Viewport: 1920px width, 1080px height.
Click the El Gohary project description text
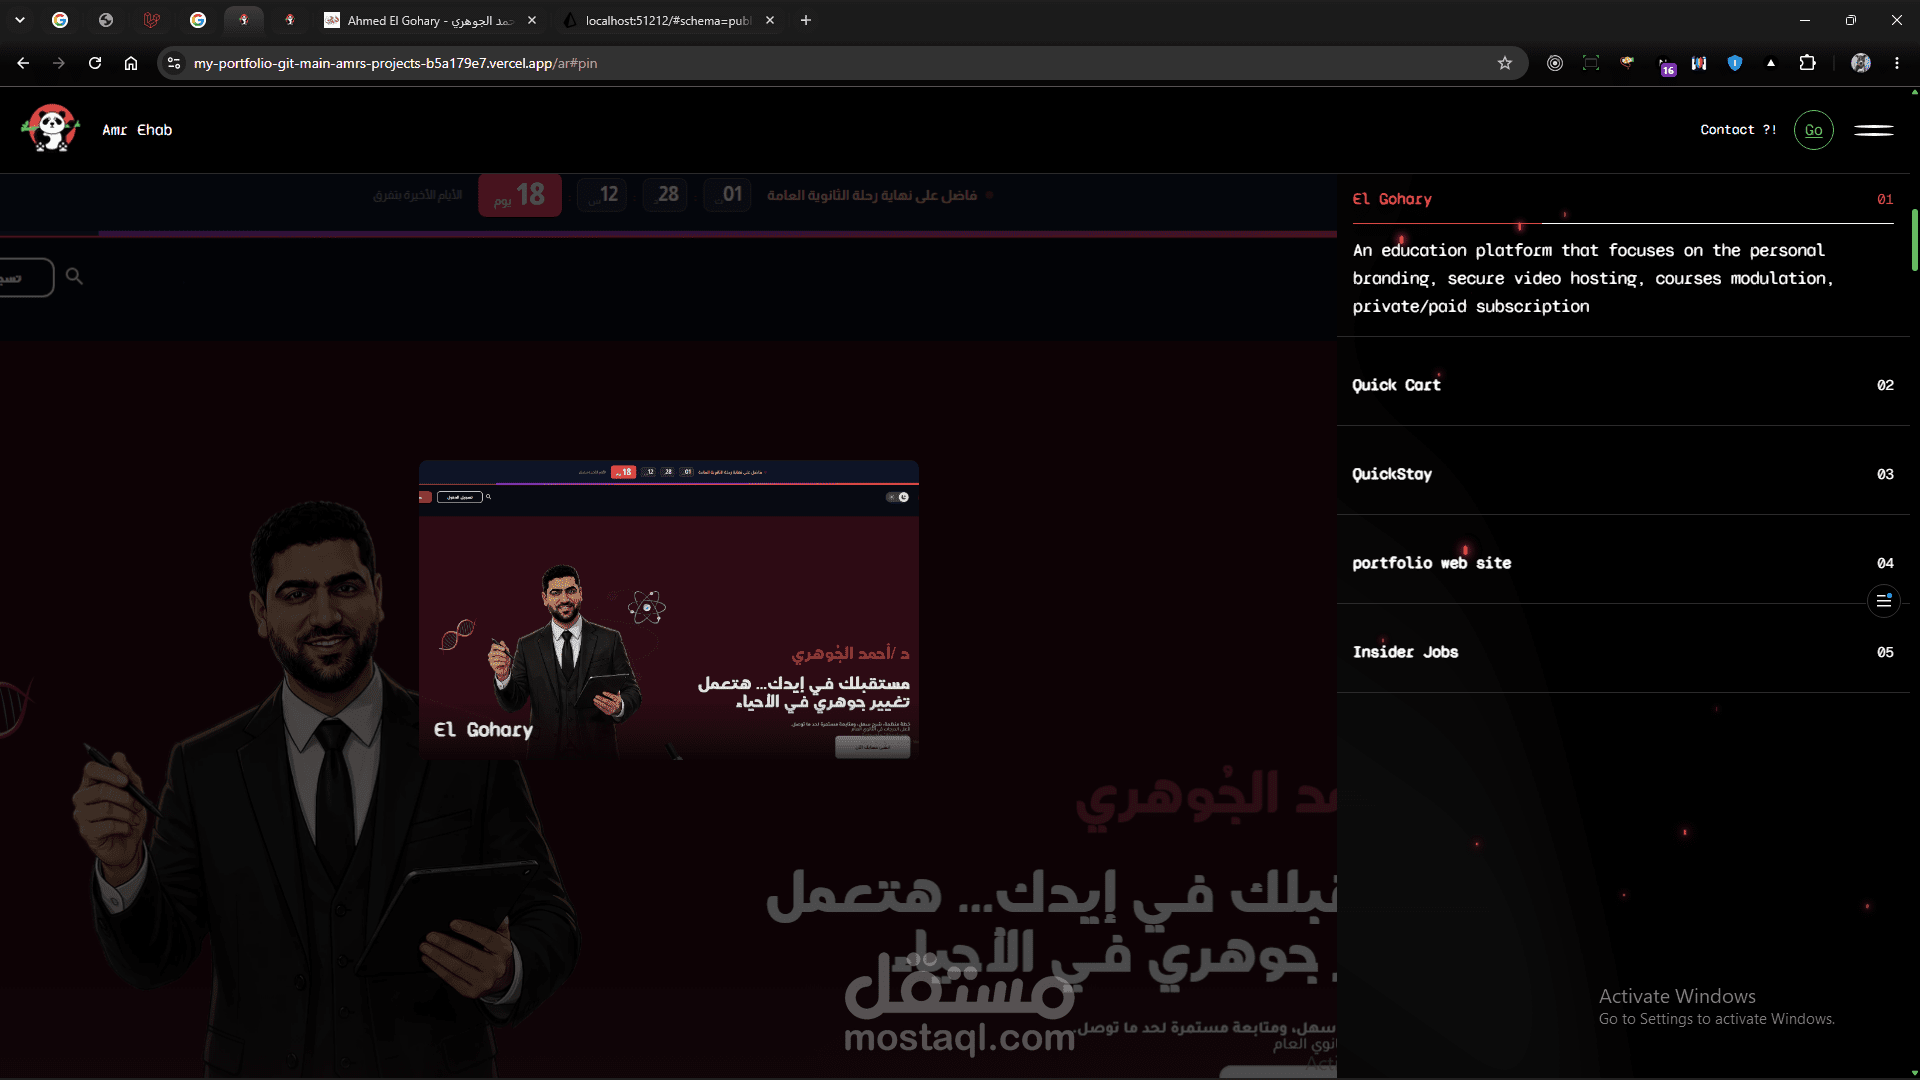(1594, 278)
